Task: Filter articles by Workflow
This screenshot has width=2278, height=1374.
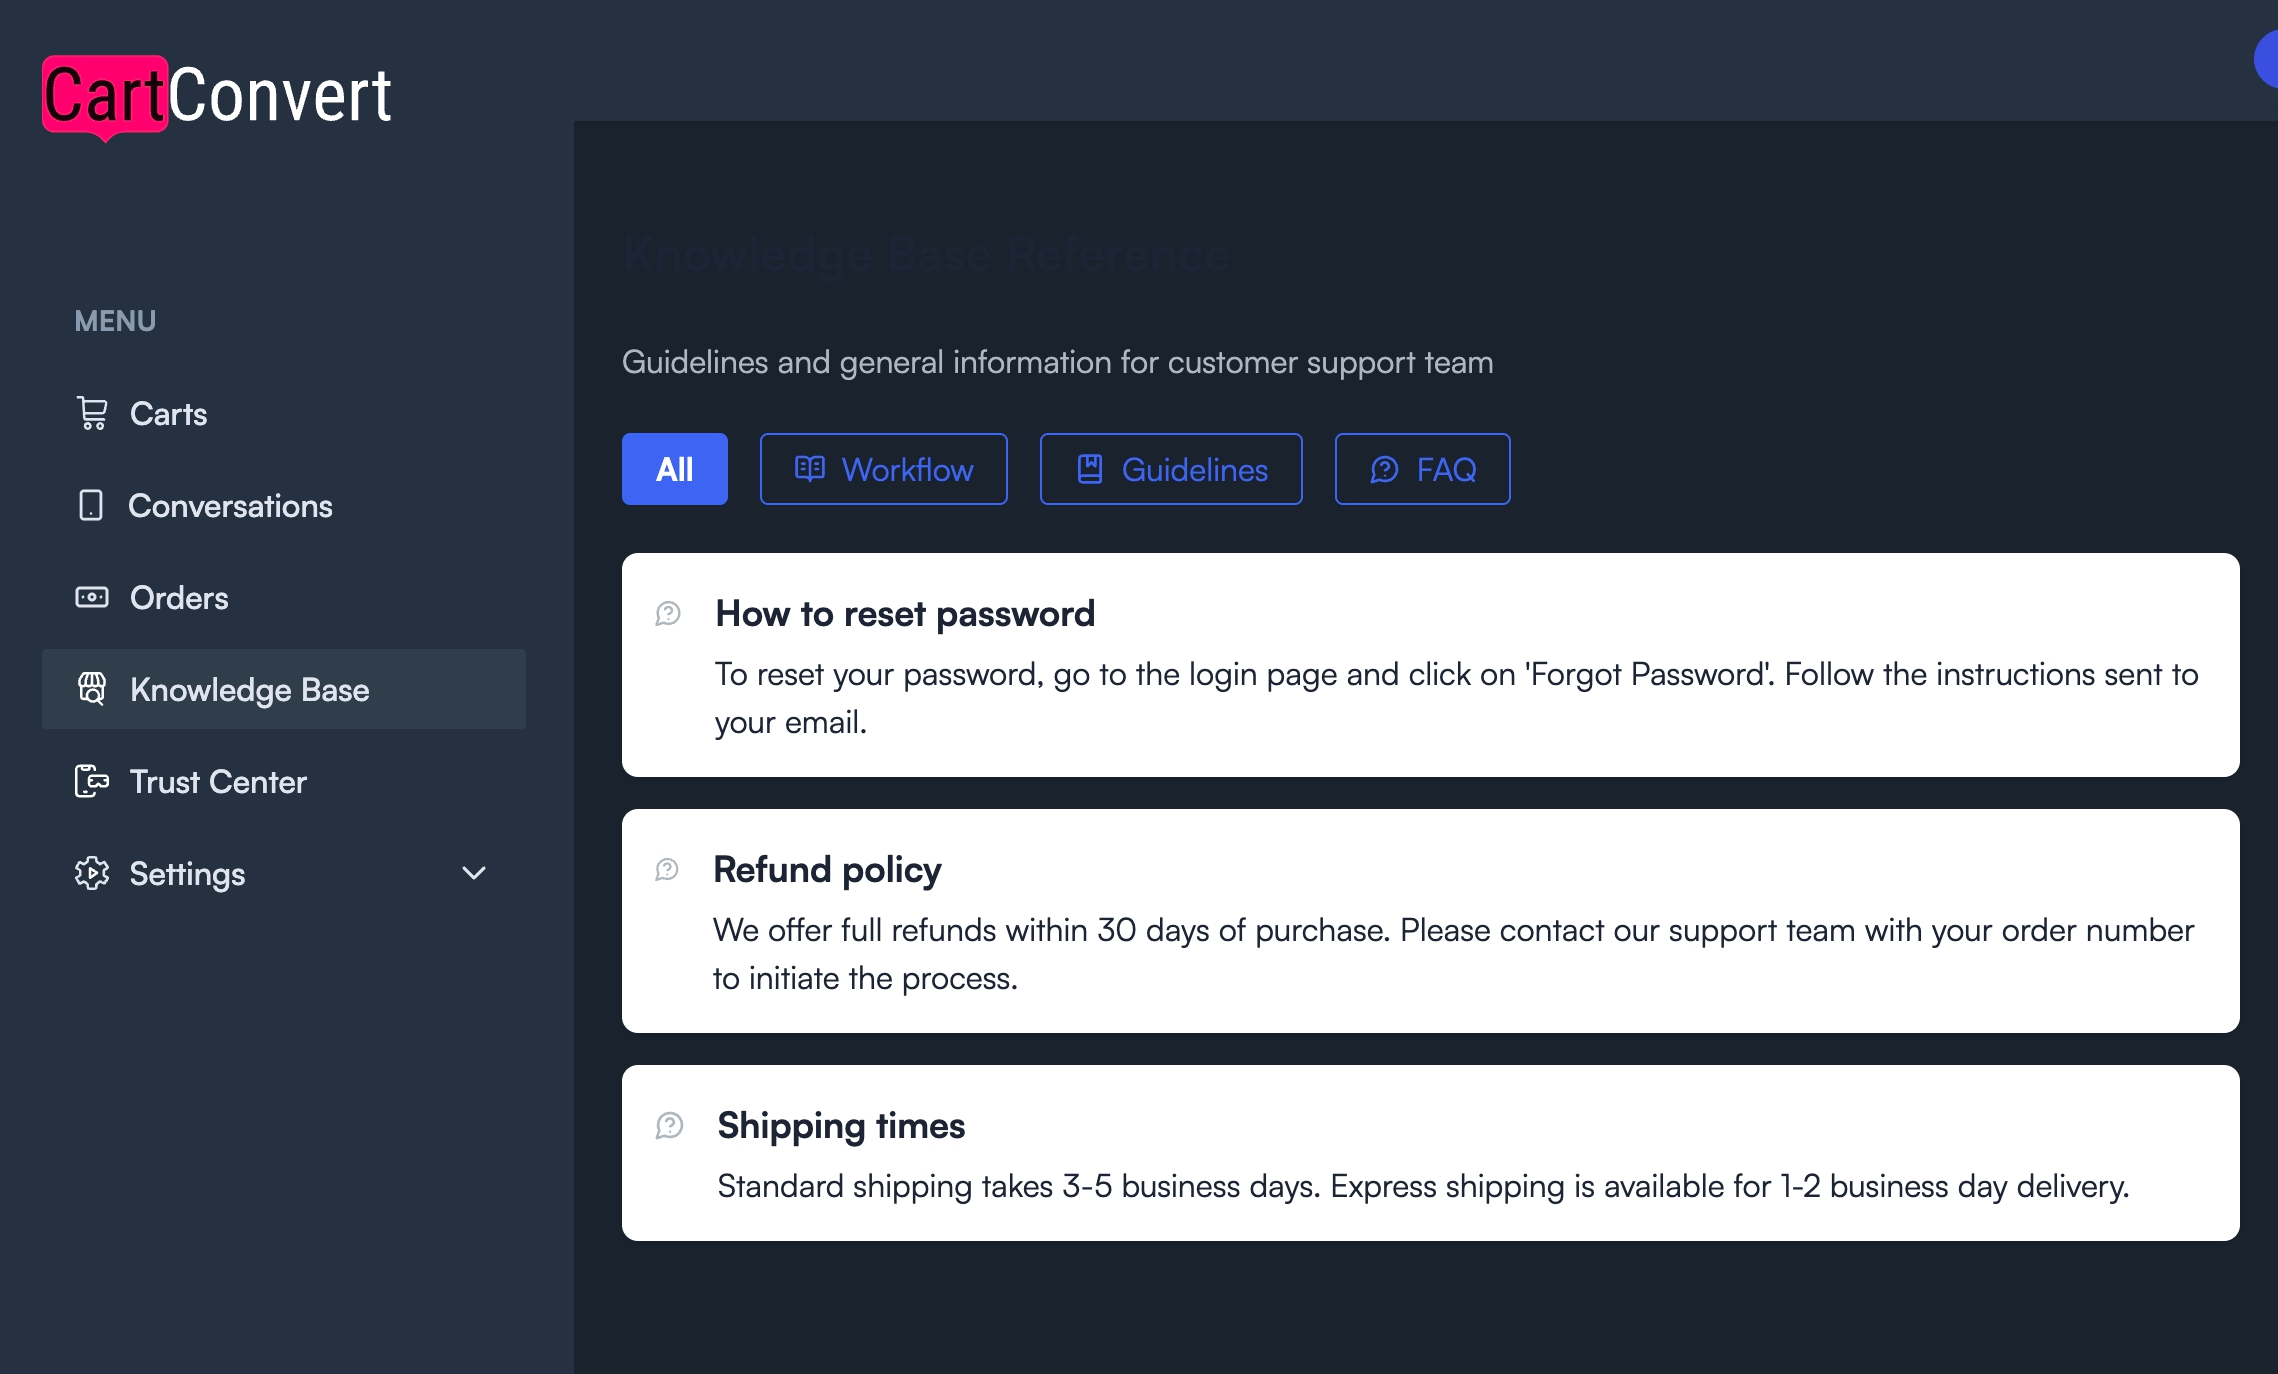Action: click(884, 469)
